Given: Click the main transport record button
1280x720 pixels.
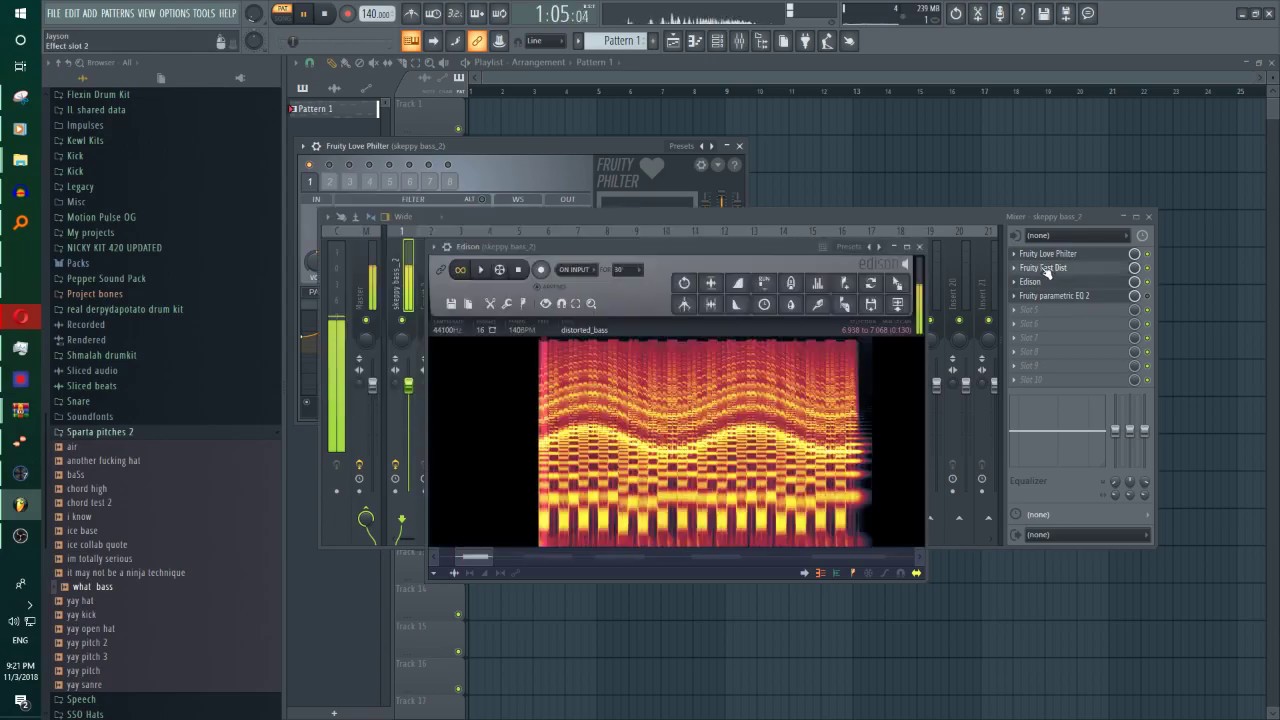Looking at the screenshot, I should click(x=347, y=14).
